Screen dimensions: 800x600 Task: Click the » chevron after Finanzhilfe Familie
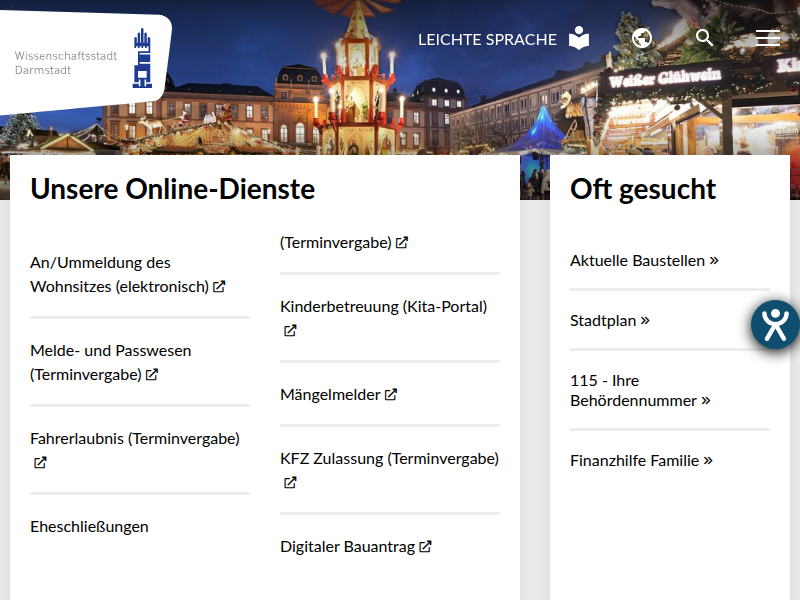tap(707, 460)
